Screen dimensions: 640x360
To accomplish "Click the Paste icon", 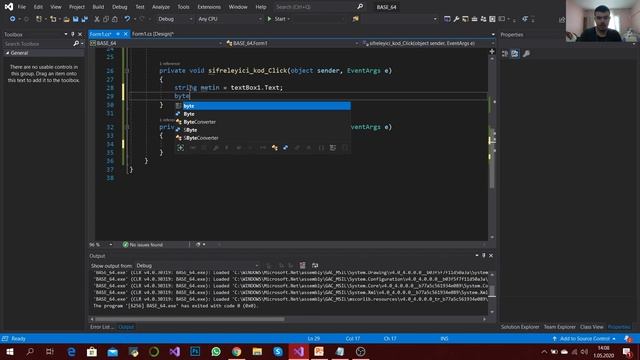I will click(115, 19).
